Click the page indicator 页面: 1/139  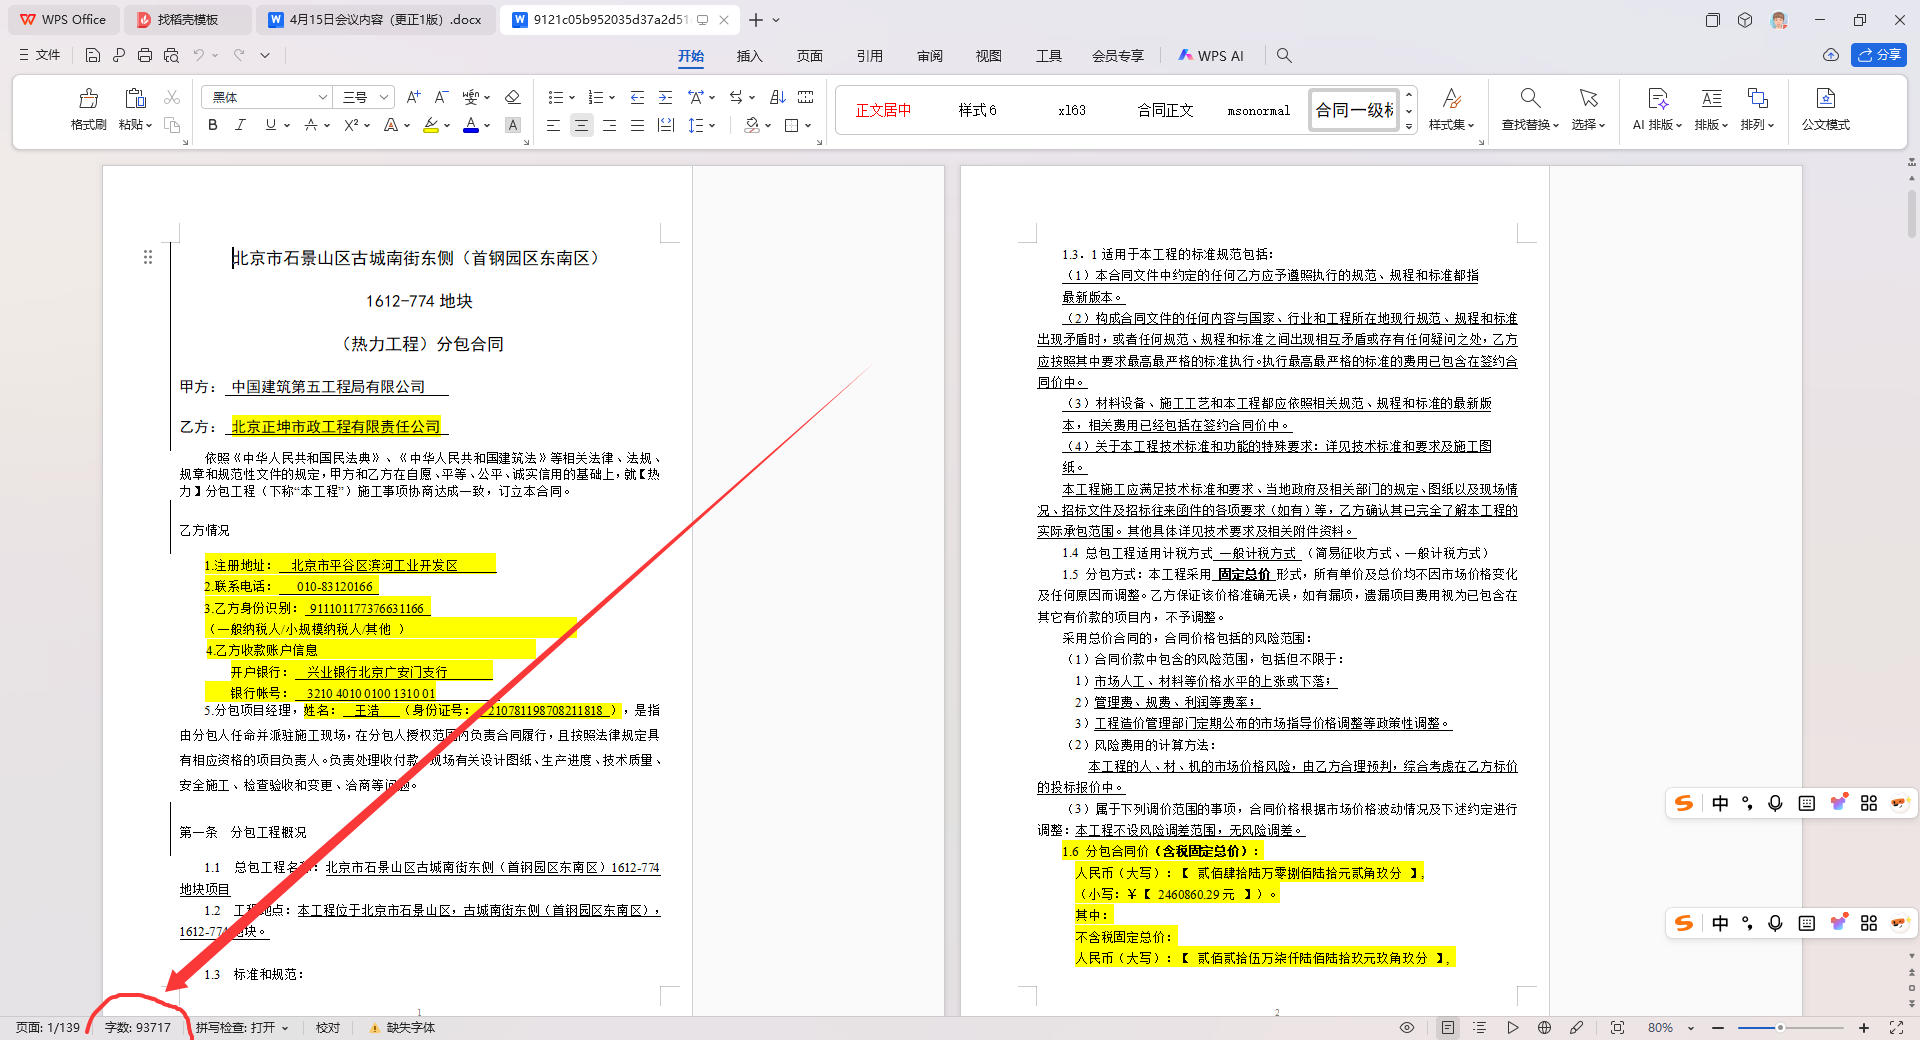click(48, 1028)
